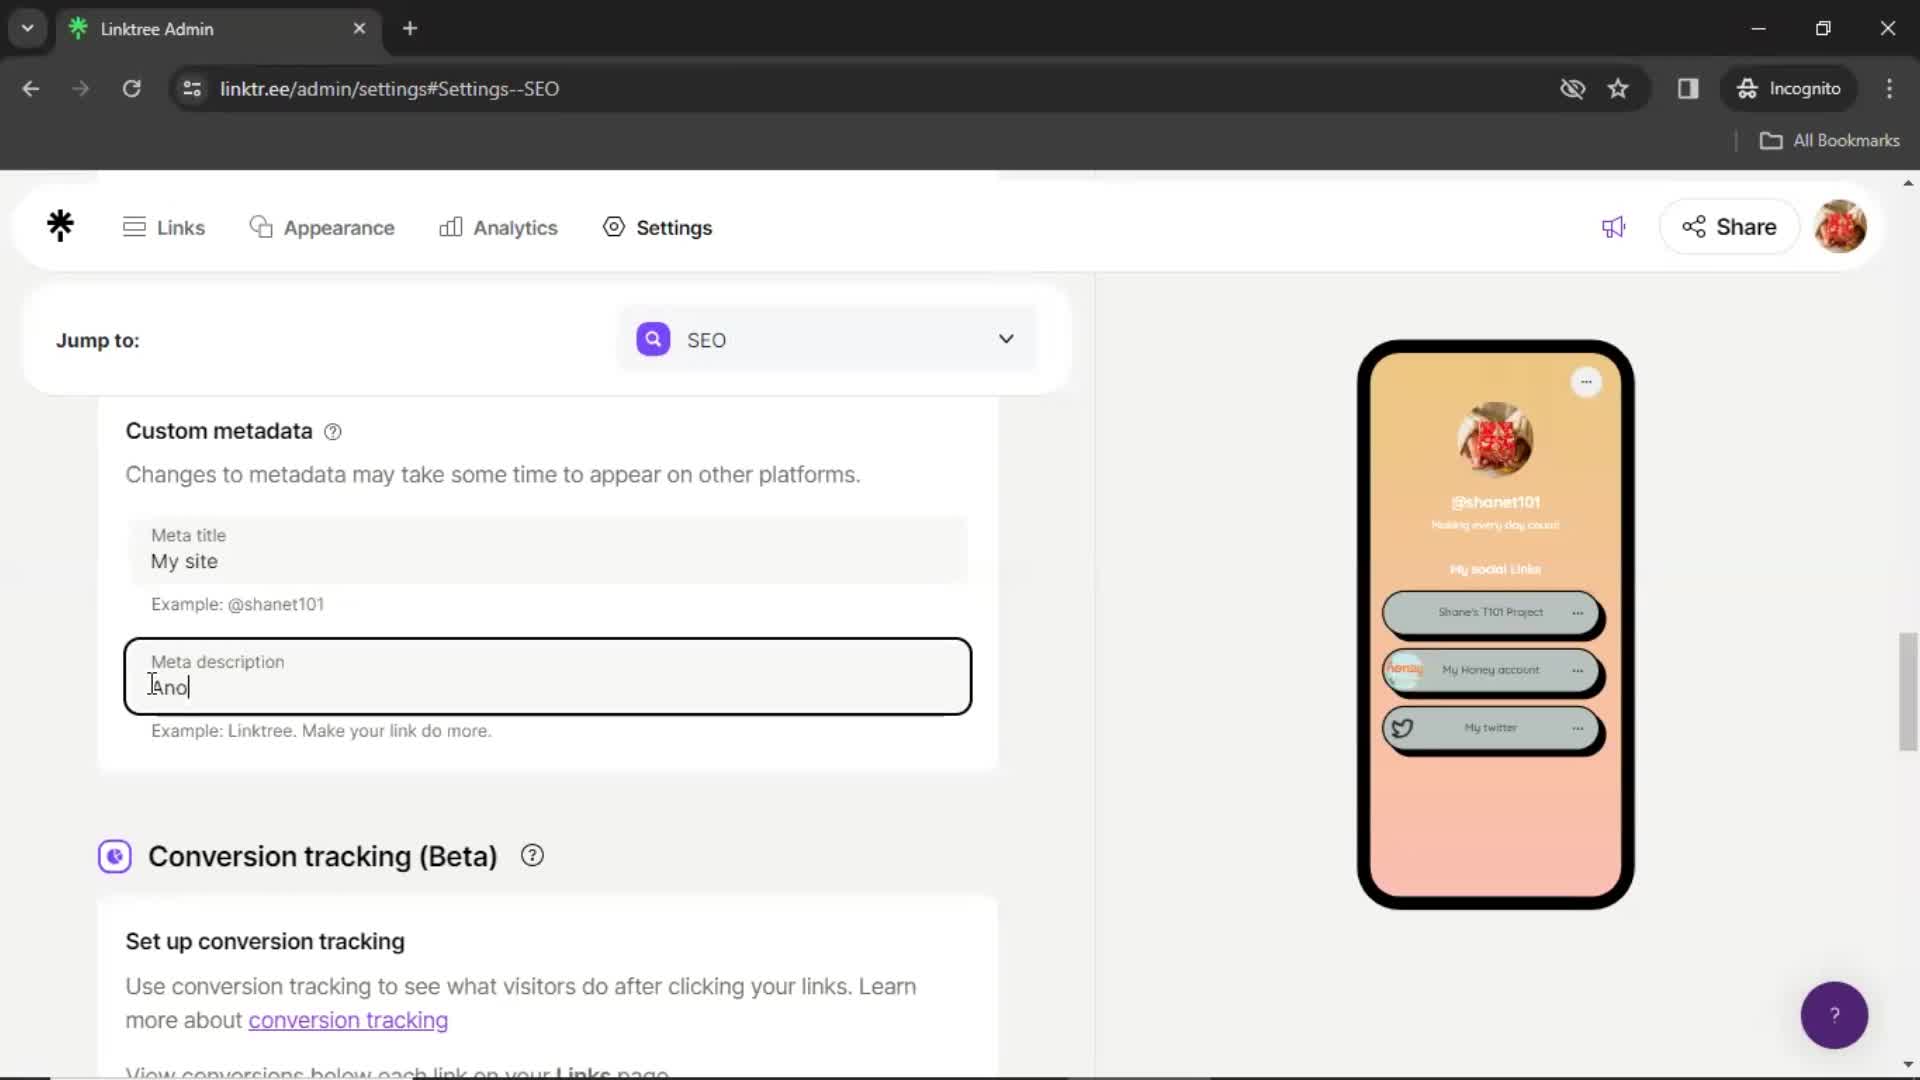Click the Conversion tracking help icon
The width and height of the screenshot is (1920, 1080).
pos(532,856)
